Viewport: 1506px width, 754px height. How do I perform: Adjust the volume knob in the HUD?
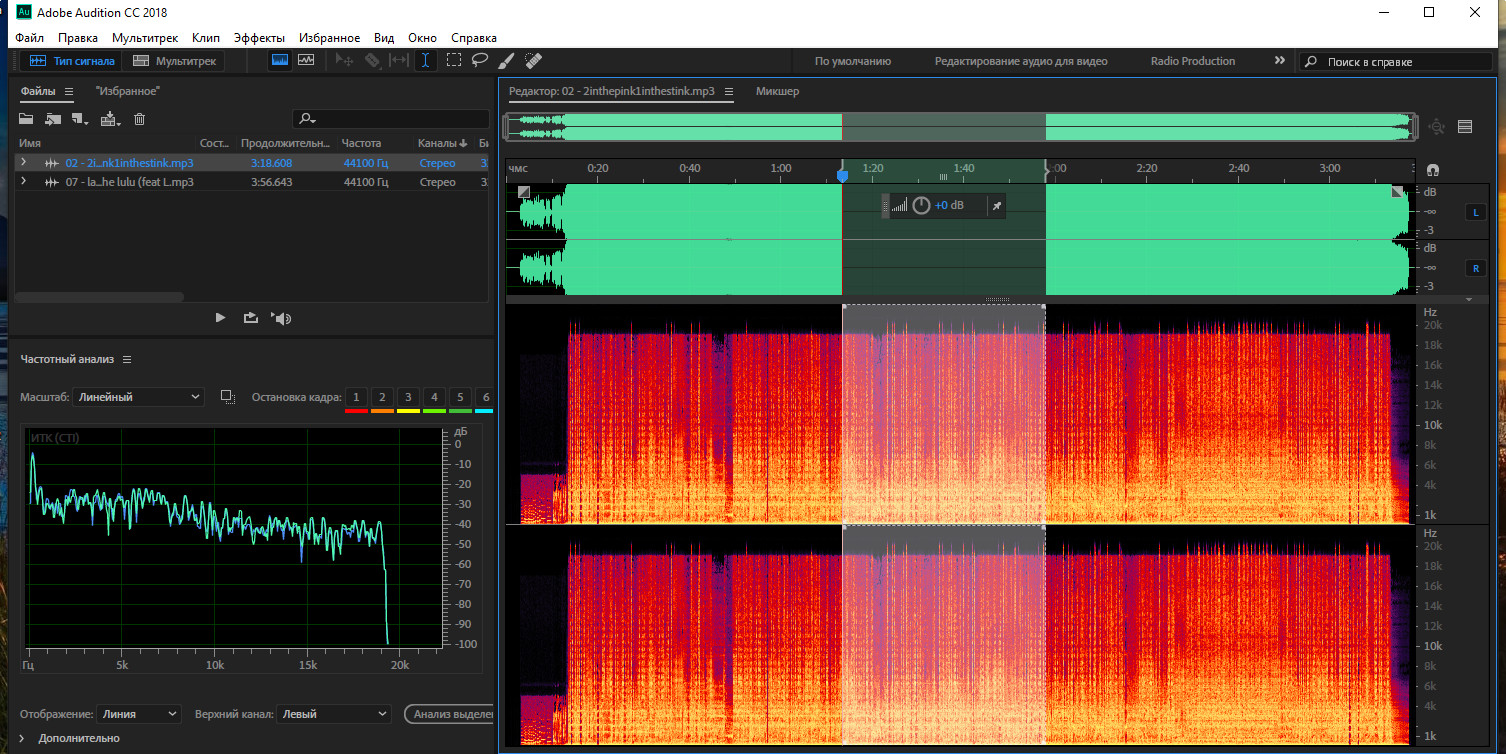coord(920,206)
